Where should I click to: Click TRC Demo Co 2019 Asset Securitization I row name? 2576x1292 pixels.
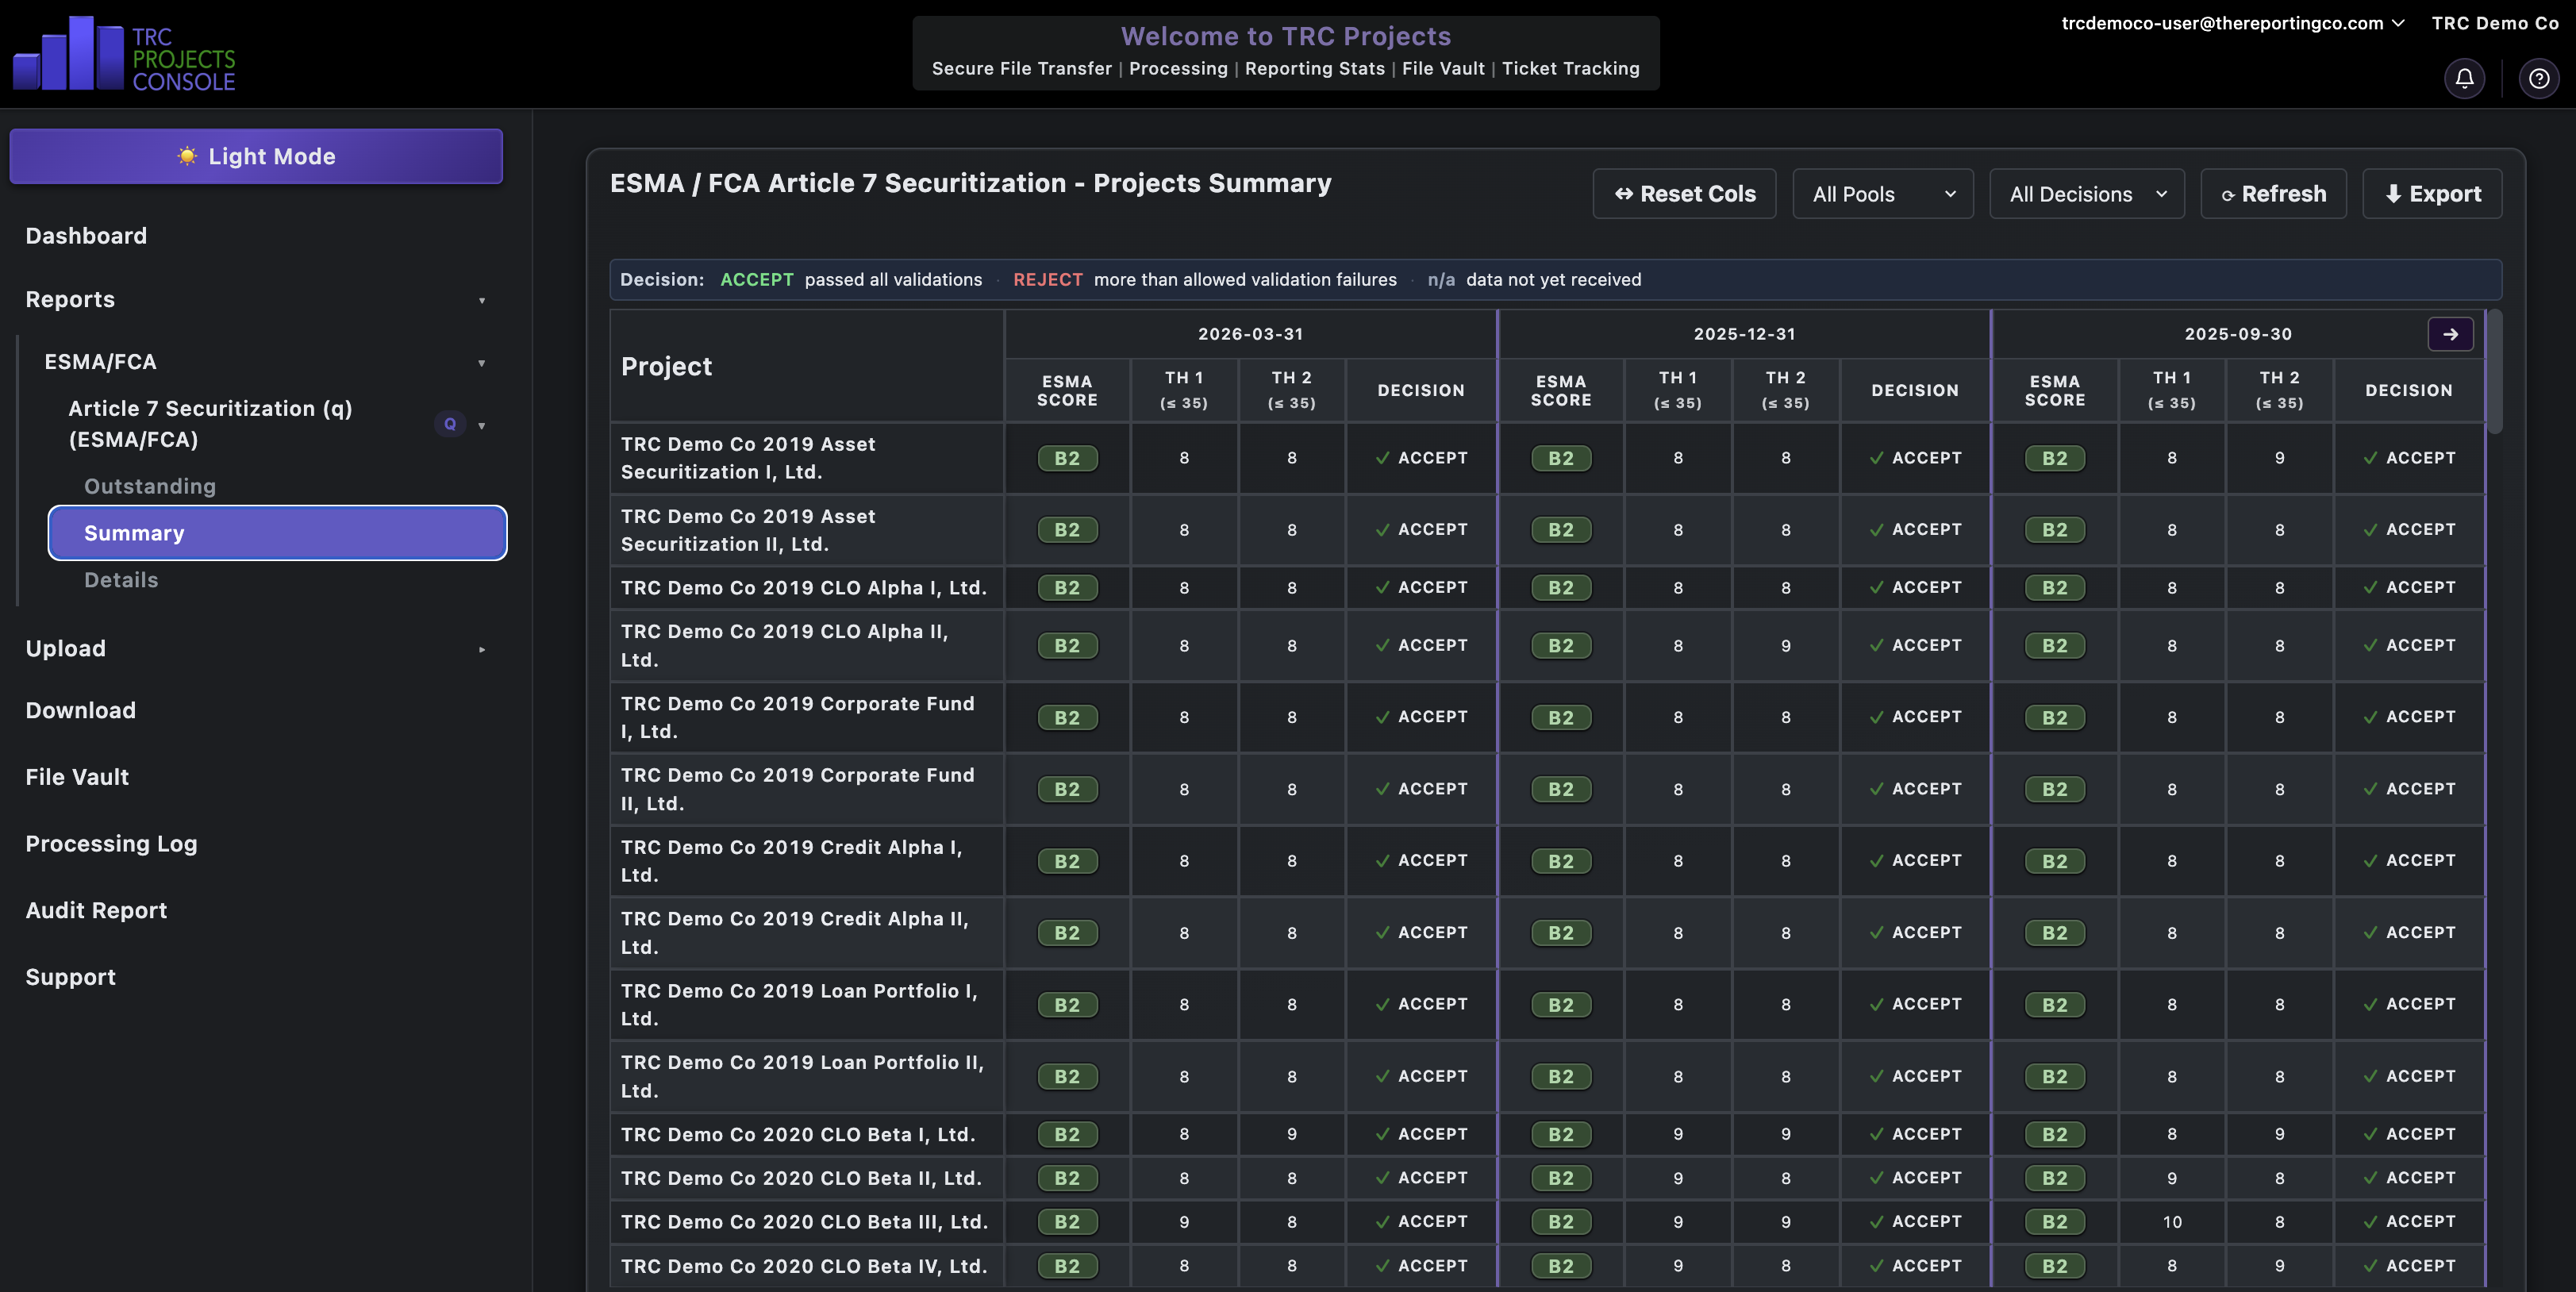[x=748, y=458]
